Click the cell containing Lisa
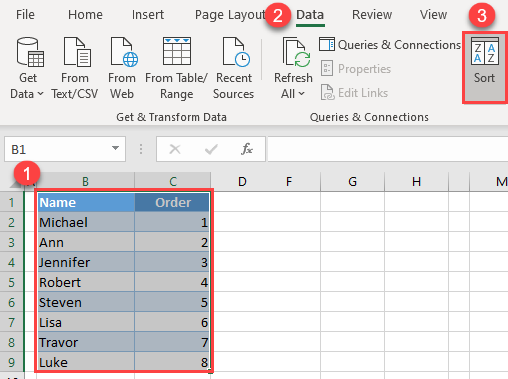Screen dimensions: 508x379 tap(86, 322)
